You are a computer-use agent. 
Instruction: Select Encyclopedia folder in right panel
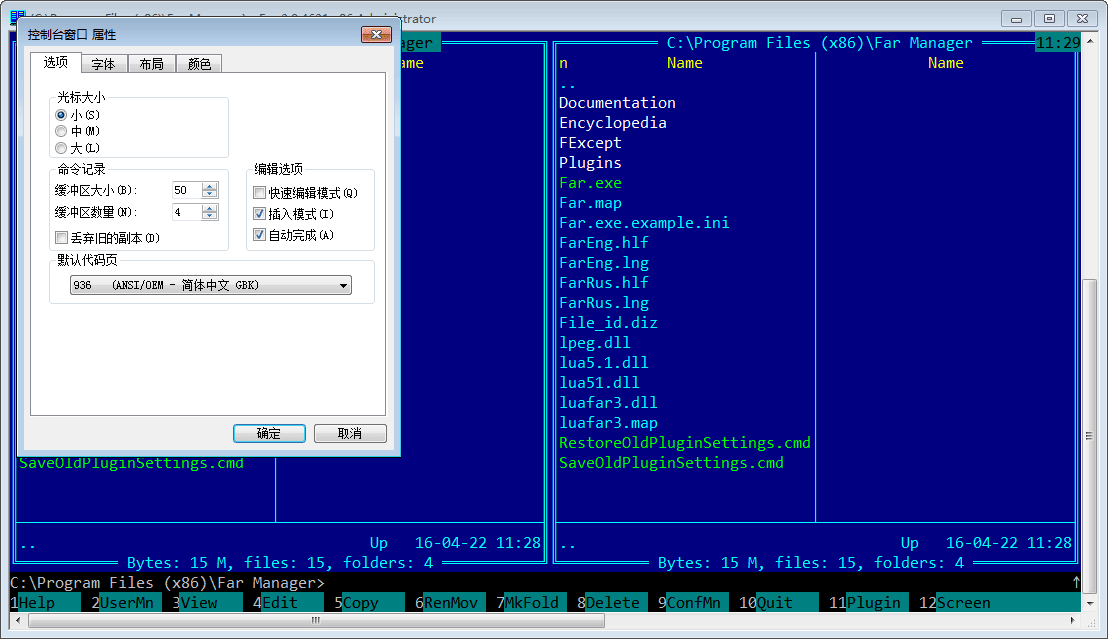pos(613,123)
